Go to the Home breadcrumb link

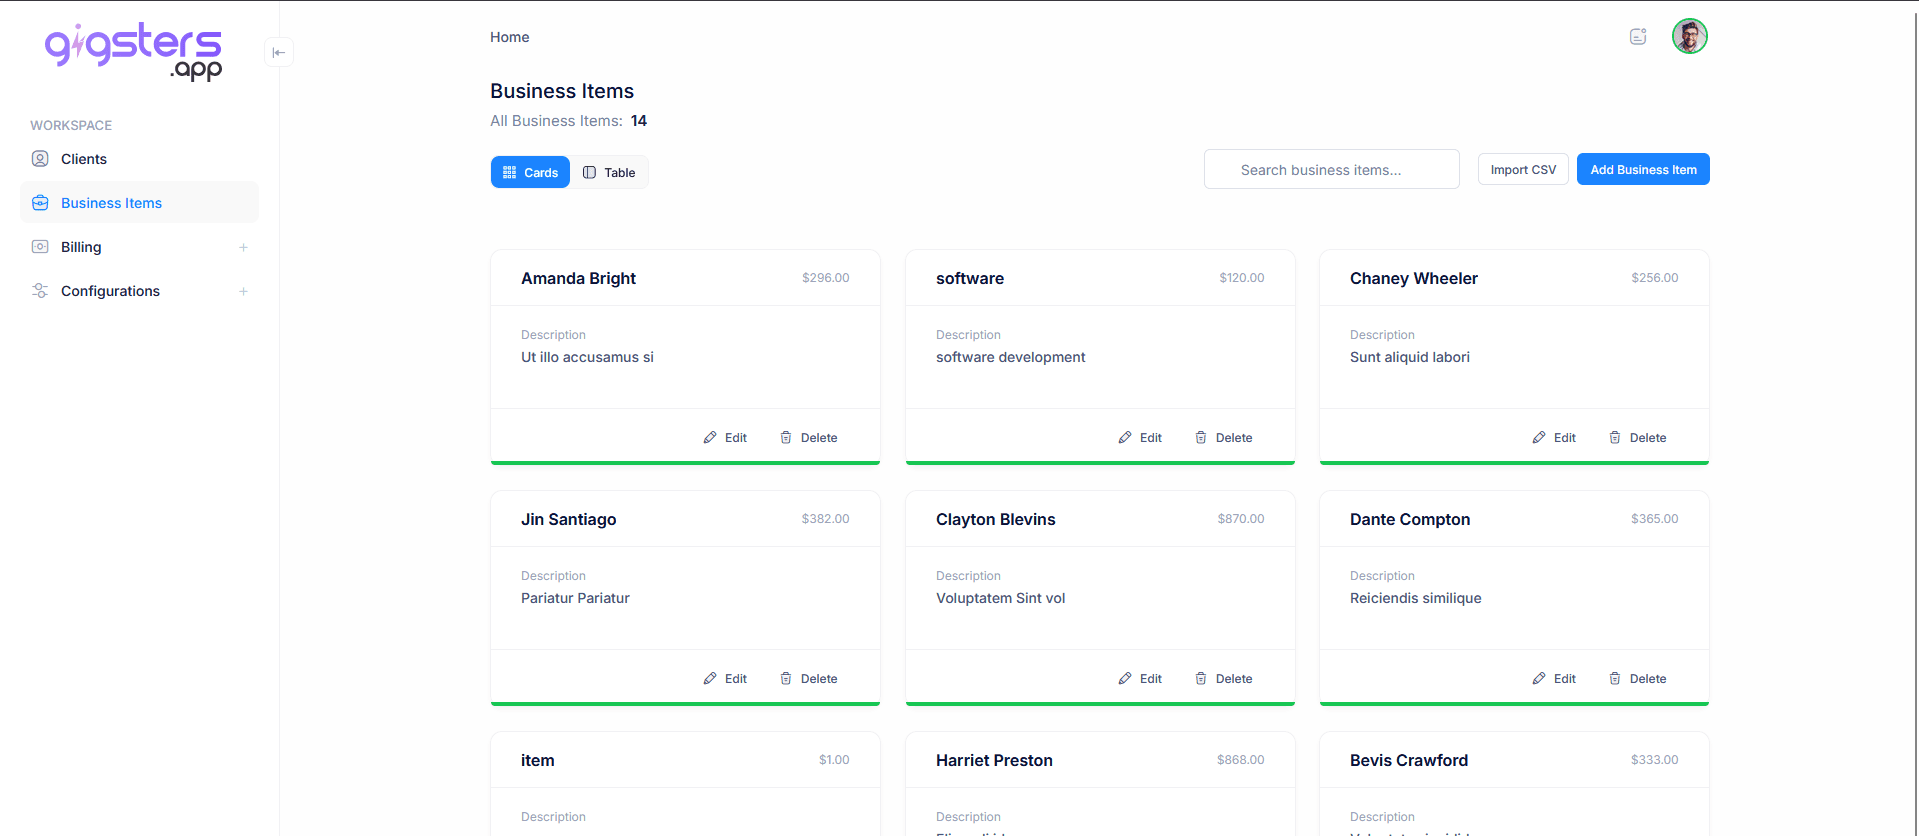pyautogui.click(x=509, y=37)
